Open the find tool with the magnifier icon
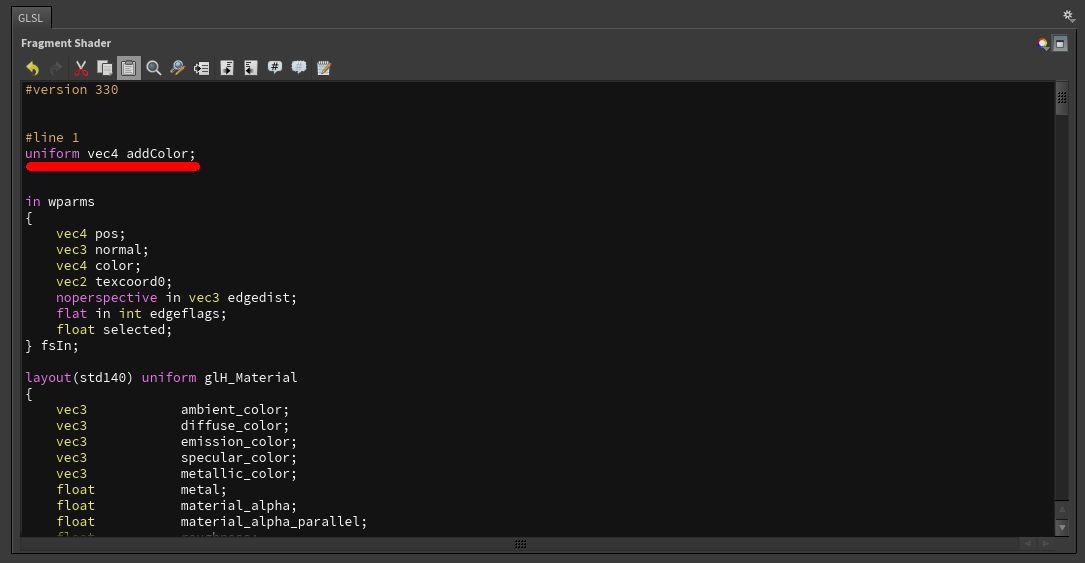Screen dimensions: 1085x563 point(154,68)
